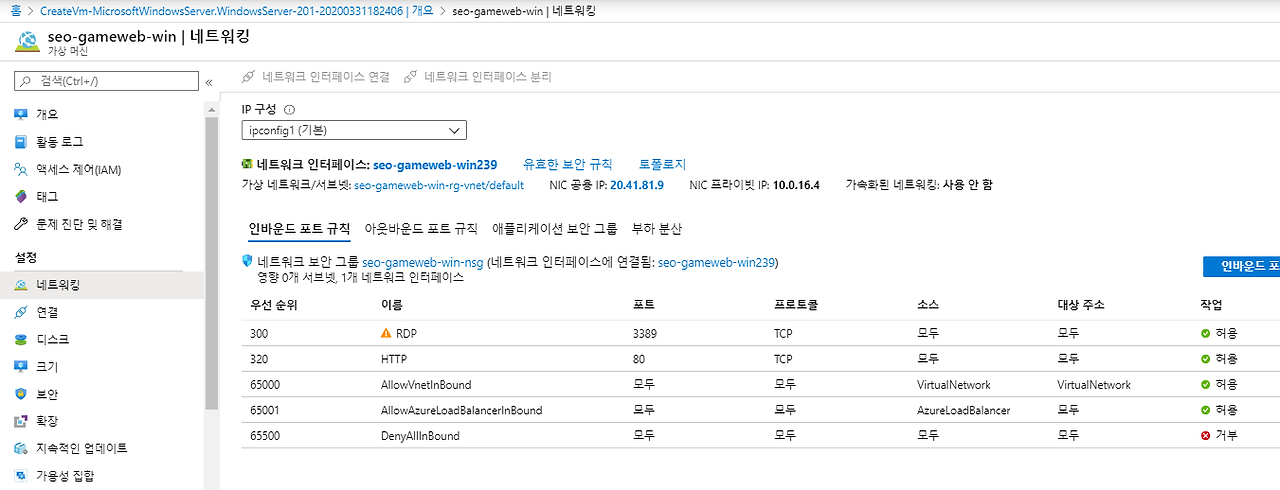Switch to 아웃바운드 포트 규칙 tab
Screen dimensions: 1280x490
coord(421,229)
